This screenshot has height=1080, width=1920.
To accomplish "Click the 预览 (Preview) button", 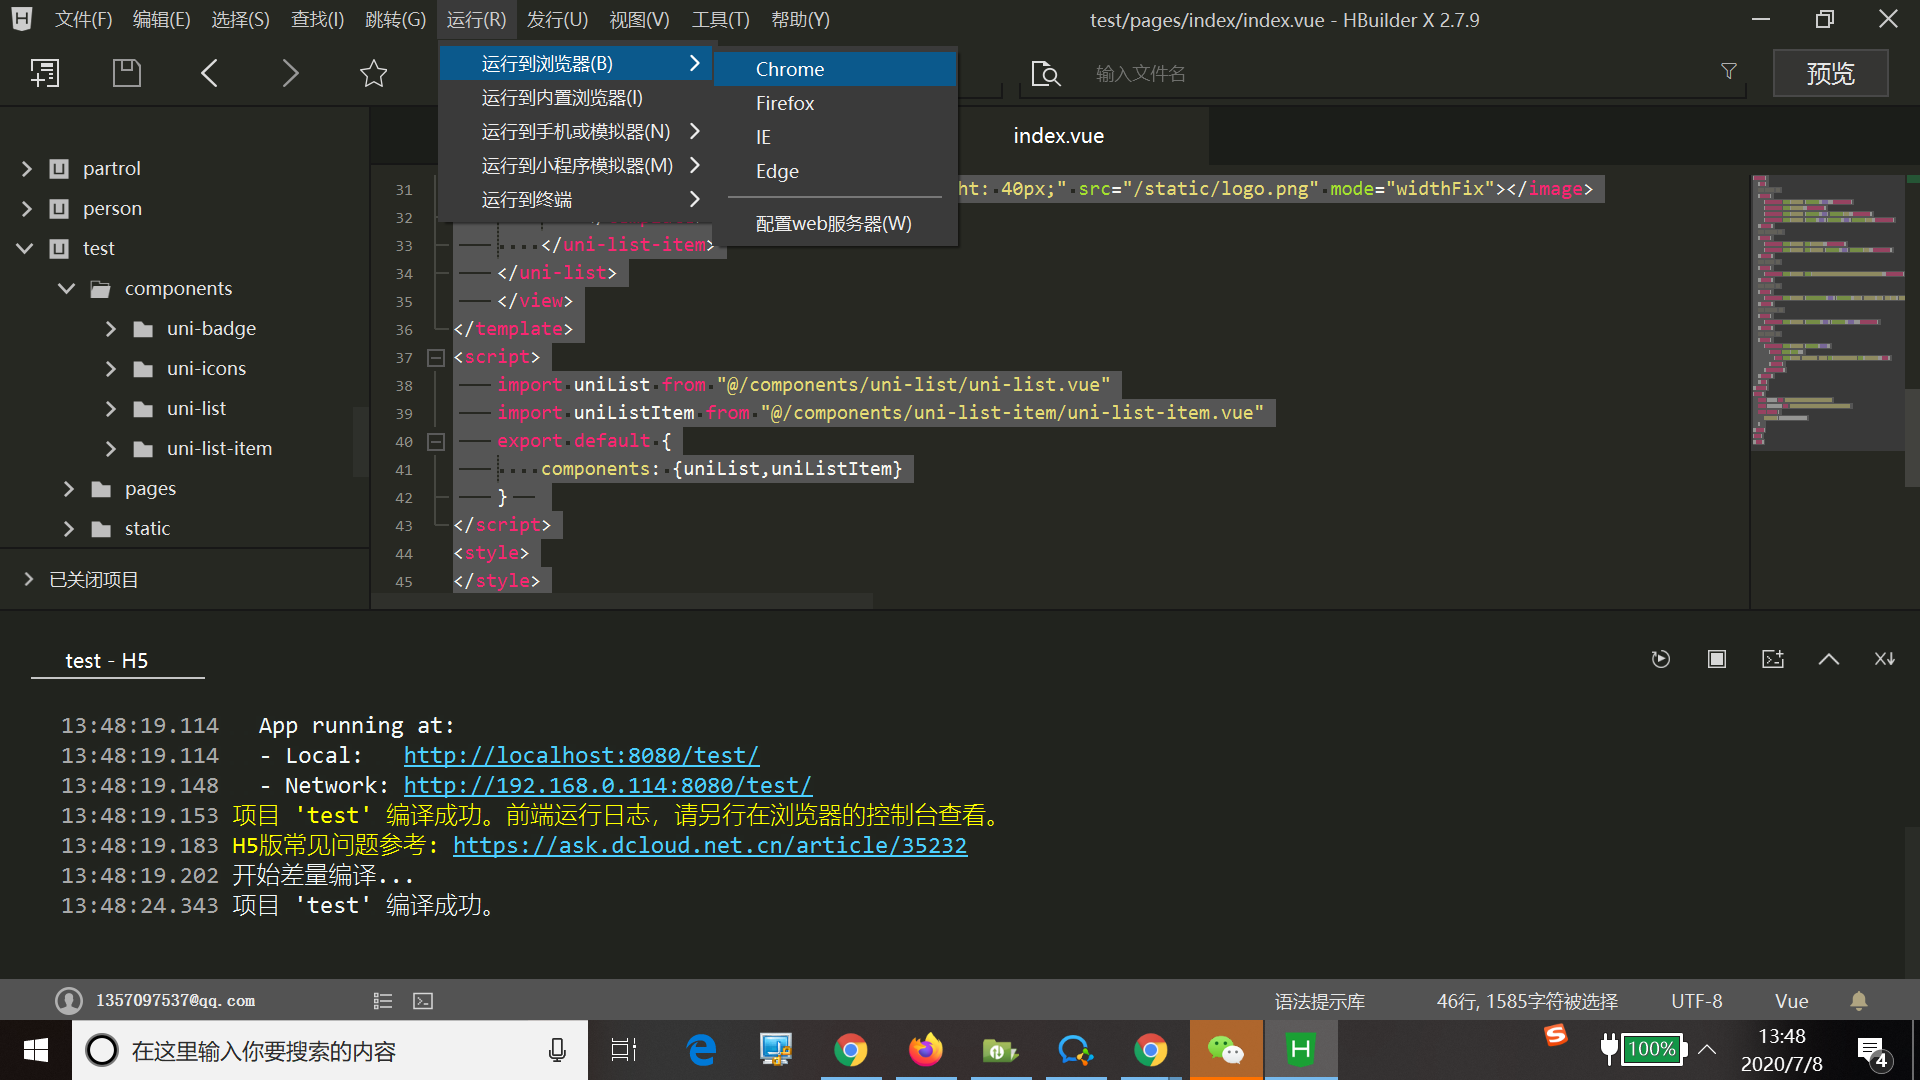I will click(1829, 72).
